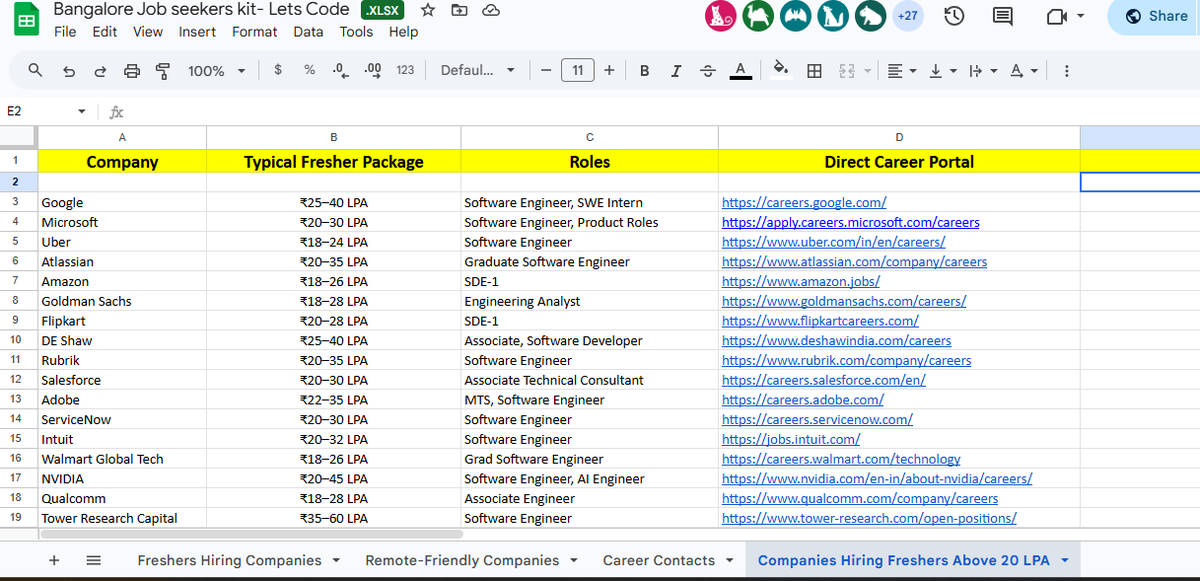This screenshot has width=1200, height=581.
Task: Toggle italic formatting
Action: click(676, 70)
